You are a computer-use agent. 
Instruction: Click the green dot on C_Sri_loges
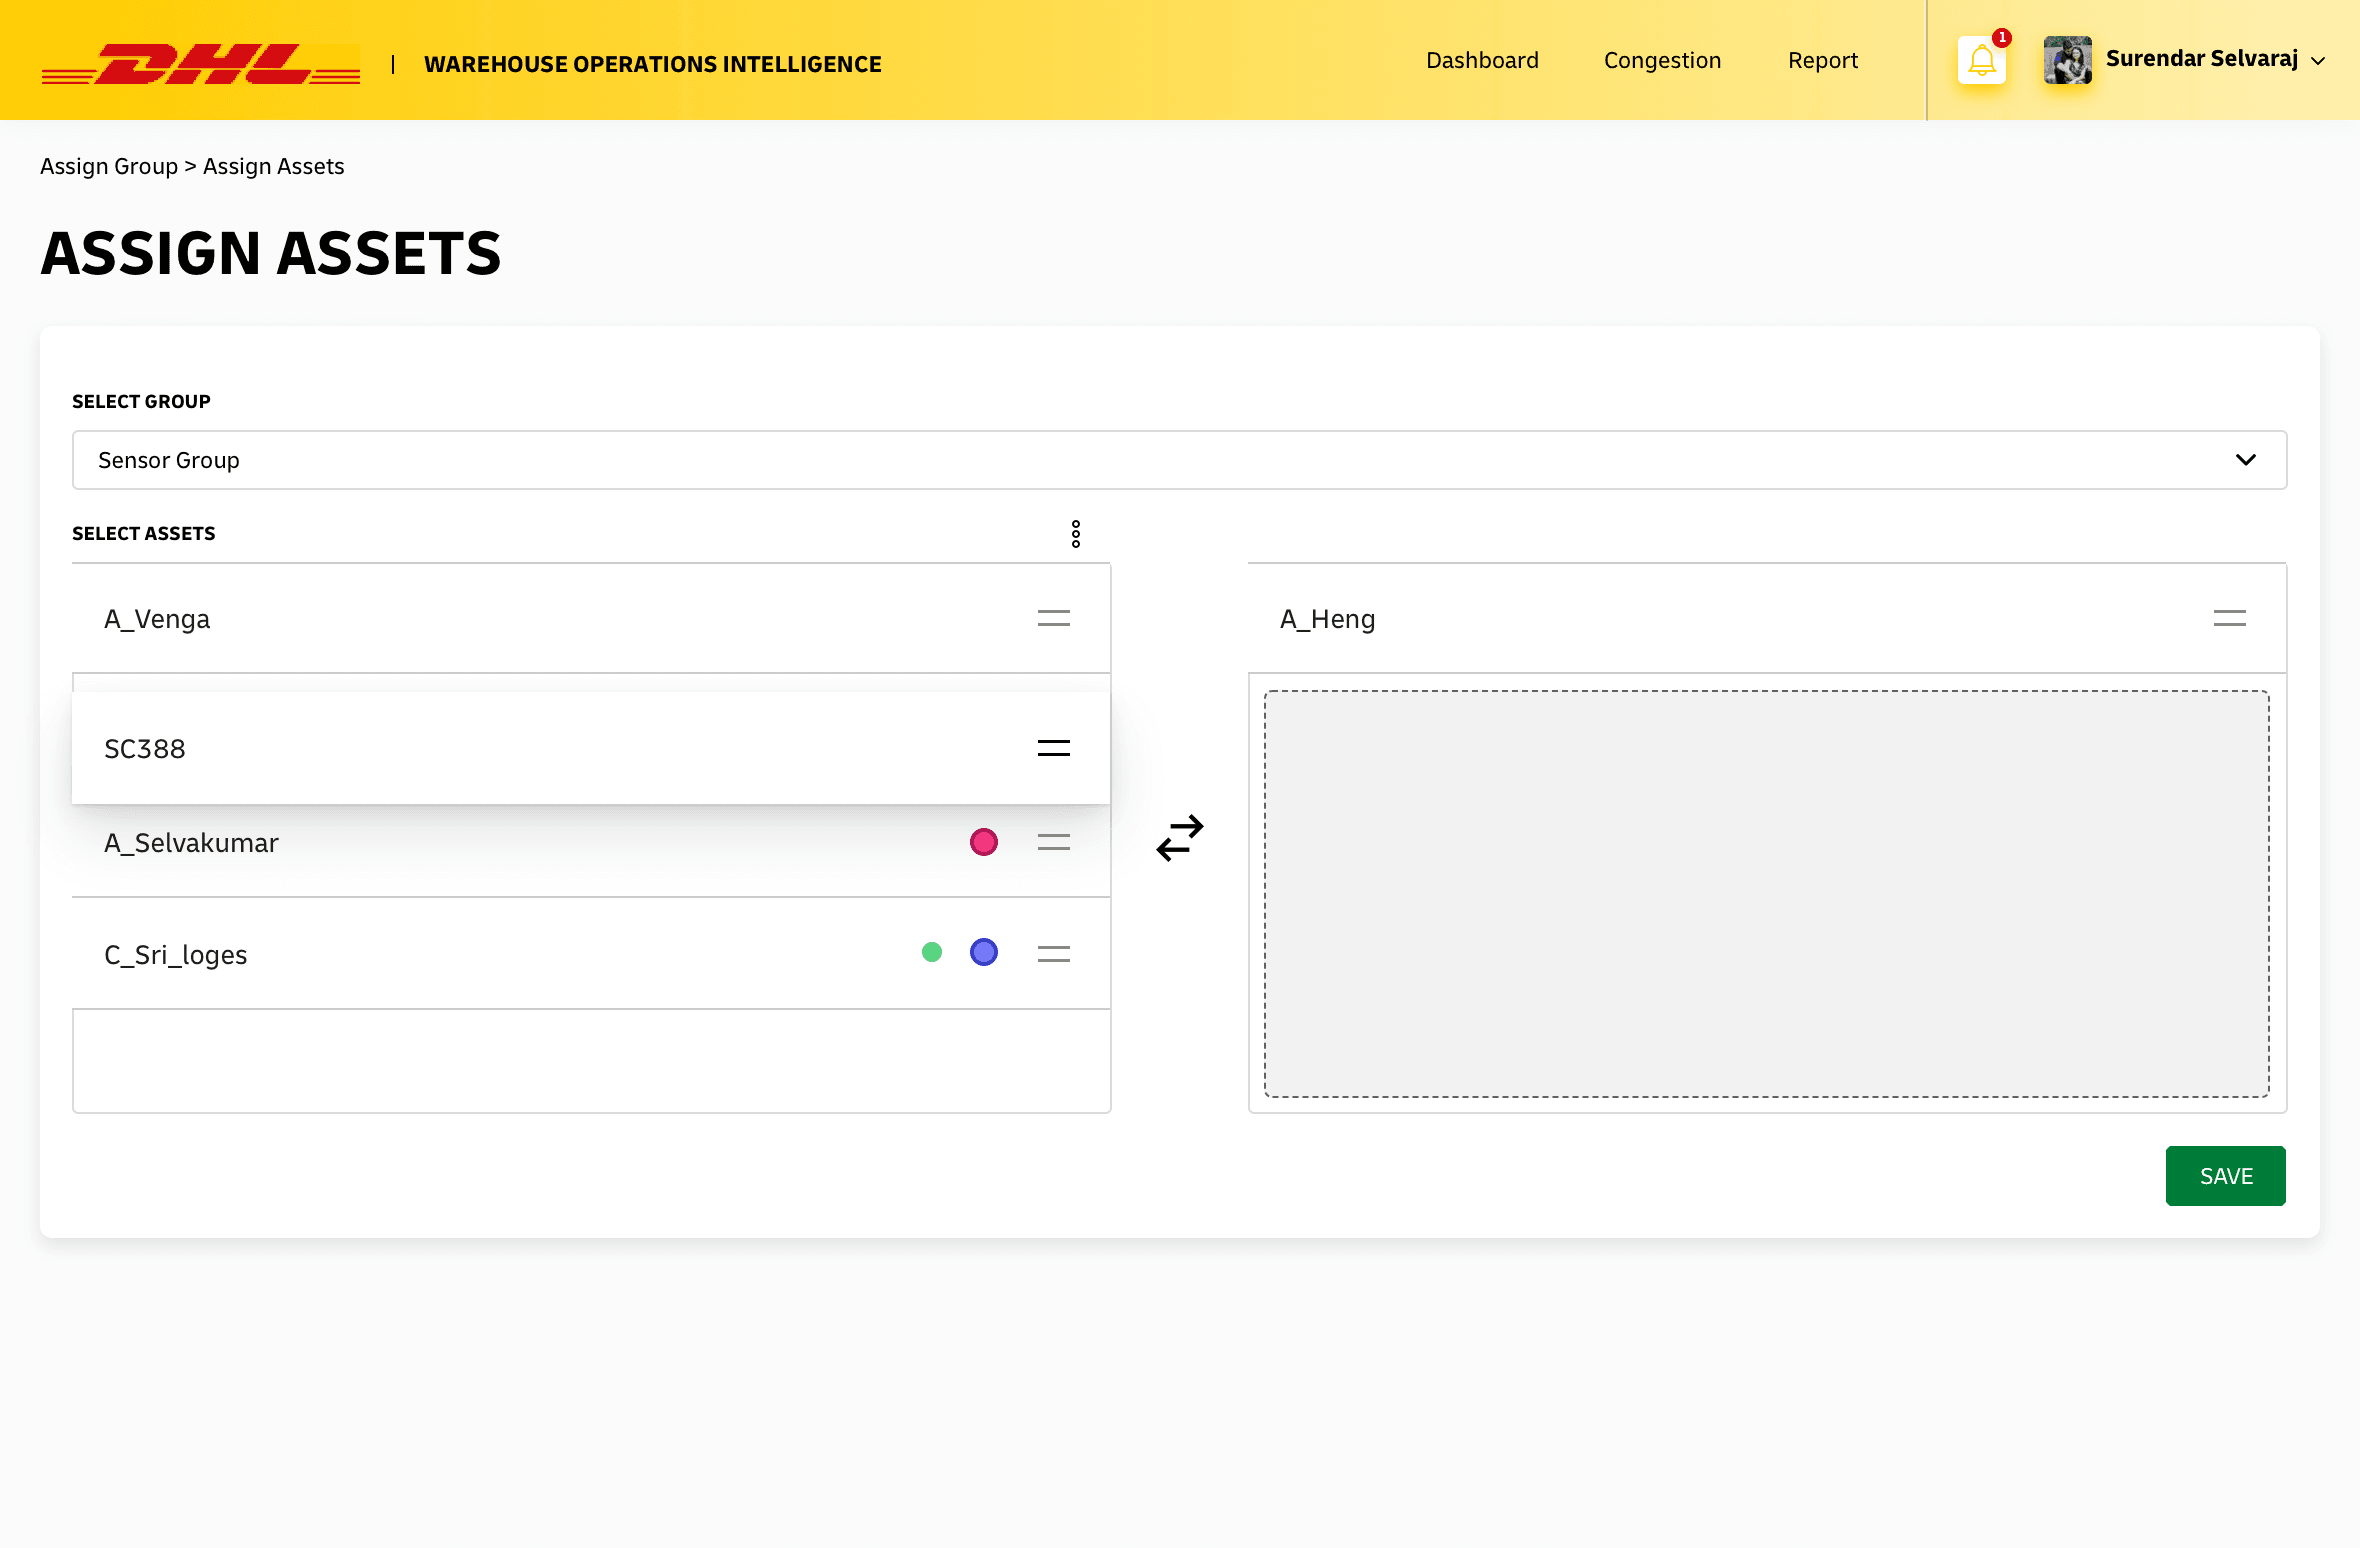932,952
